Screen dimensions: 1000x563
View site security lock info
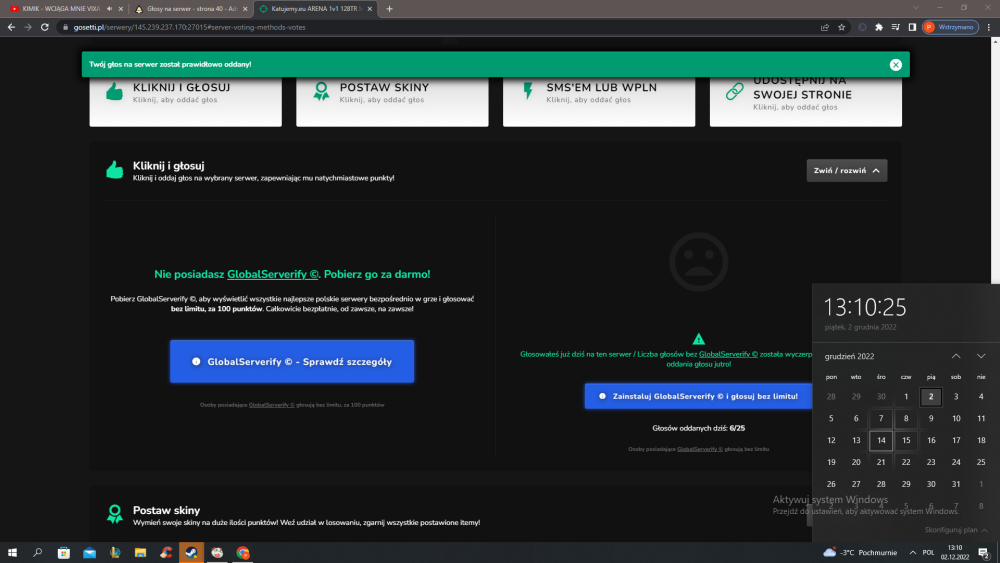[65, 27]
